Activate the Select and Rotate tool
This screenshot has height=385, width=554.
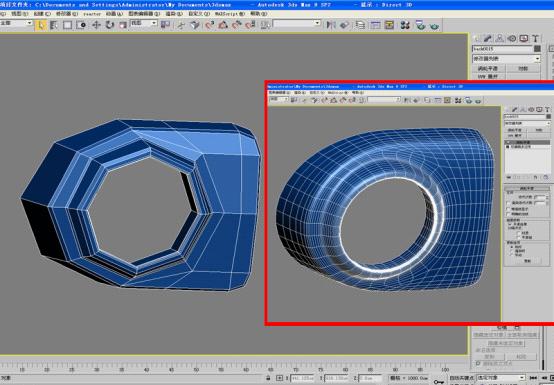110,25
